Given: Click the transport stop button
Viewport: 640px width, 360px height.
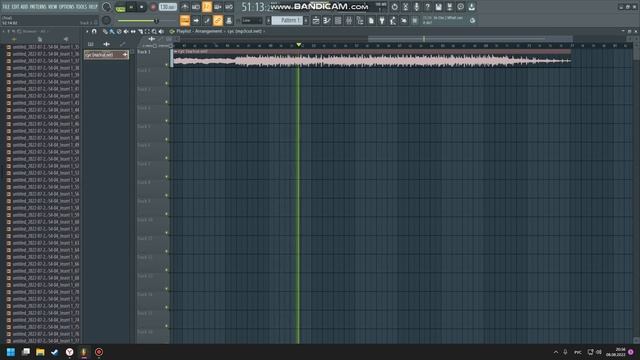Looking at the screenshot, I should (x=142, y=7).
